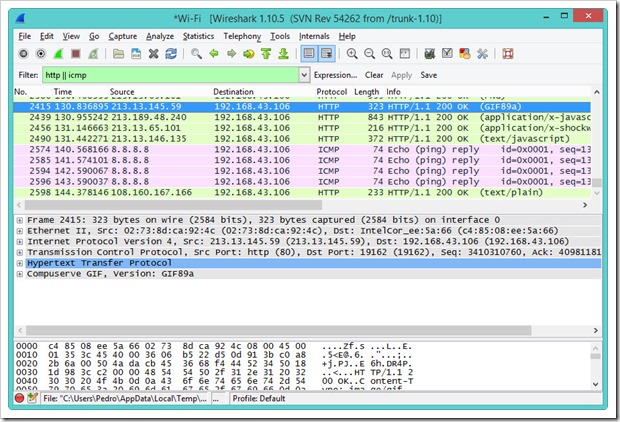
Task: Stop the running capture (red square)
Action: click(76, 53)
